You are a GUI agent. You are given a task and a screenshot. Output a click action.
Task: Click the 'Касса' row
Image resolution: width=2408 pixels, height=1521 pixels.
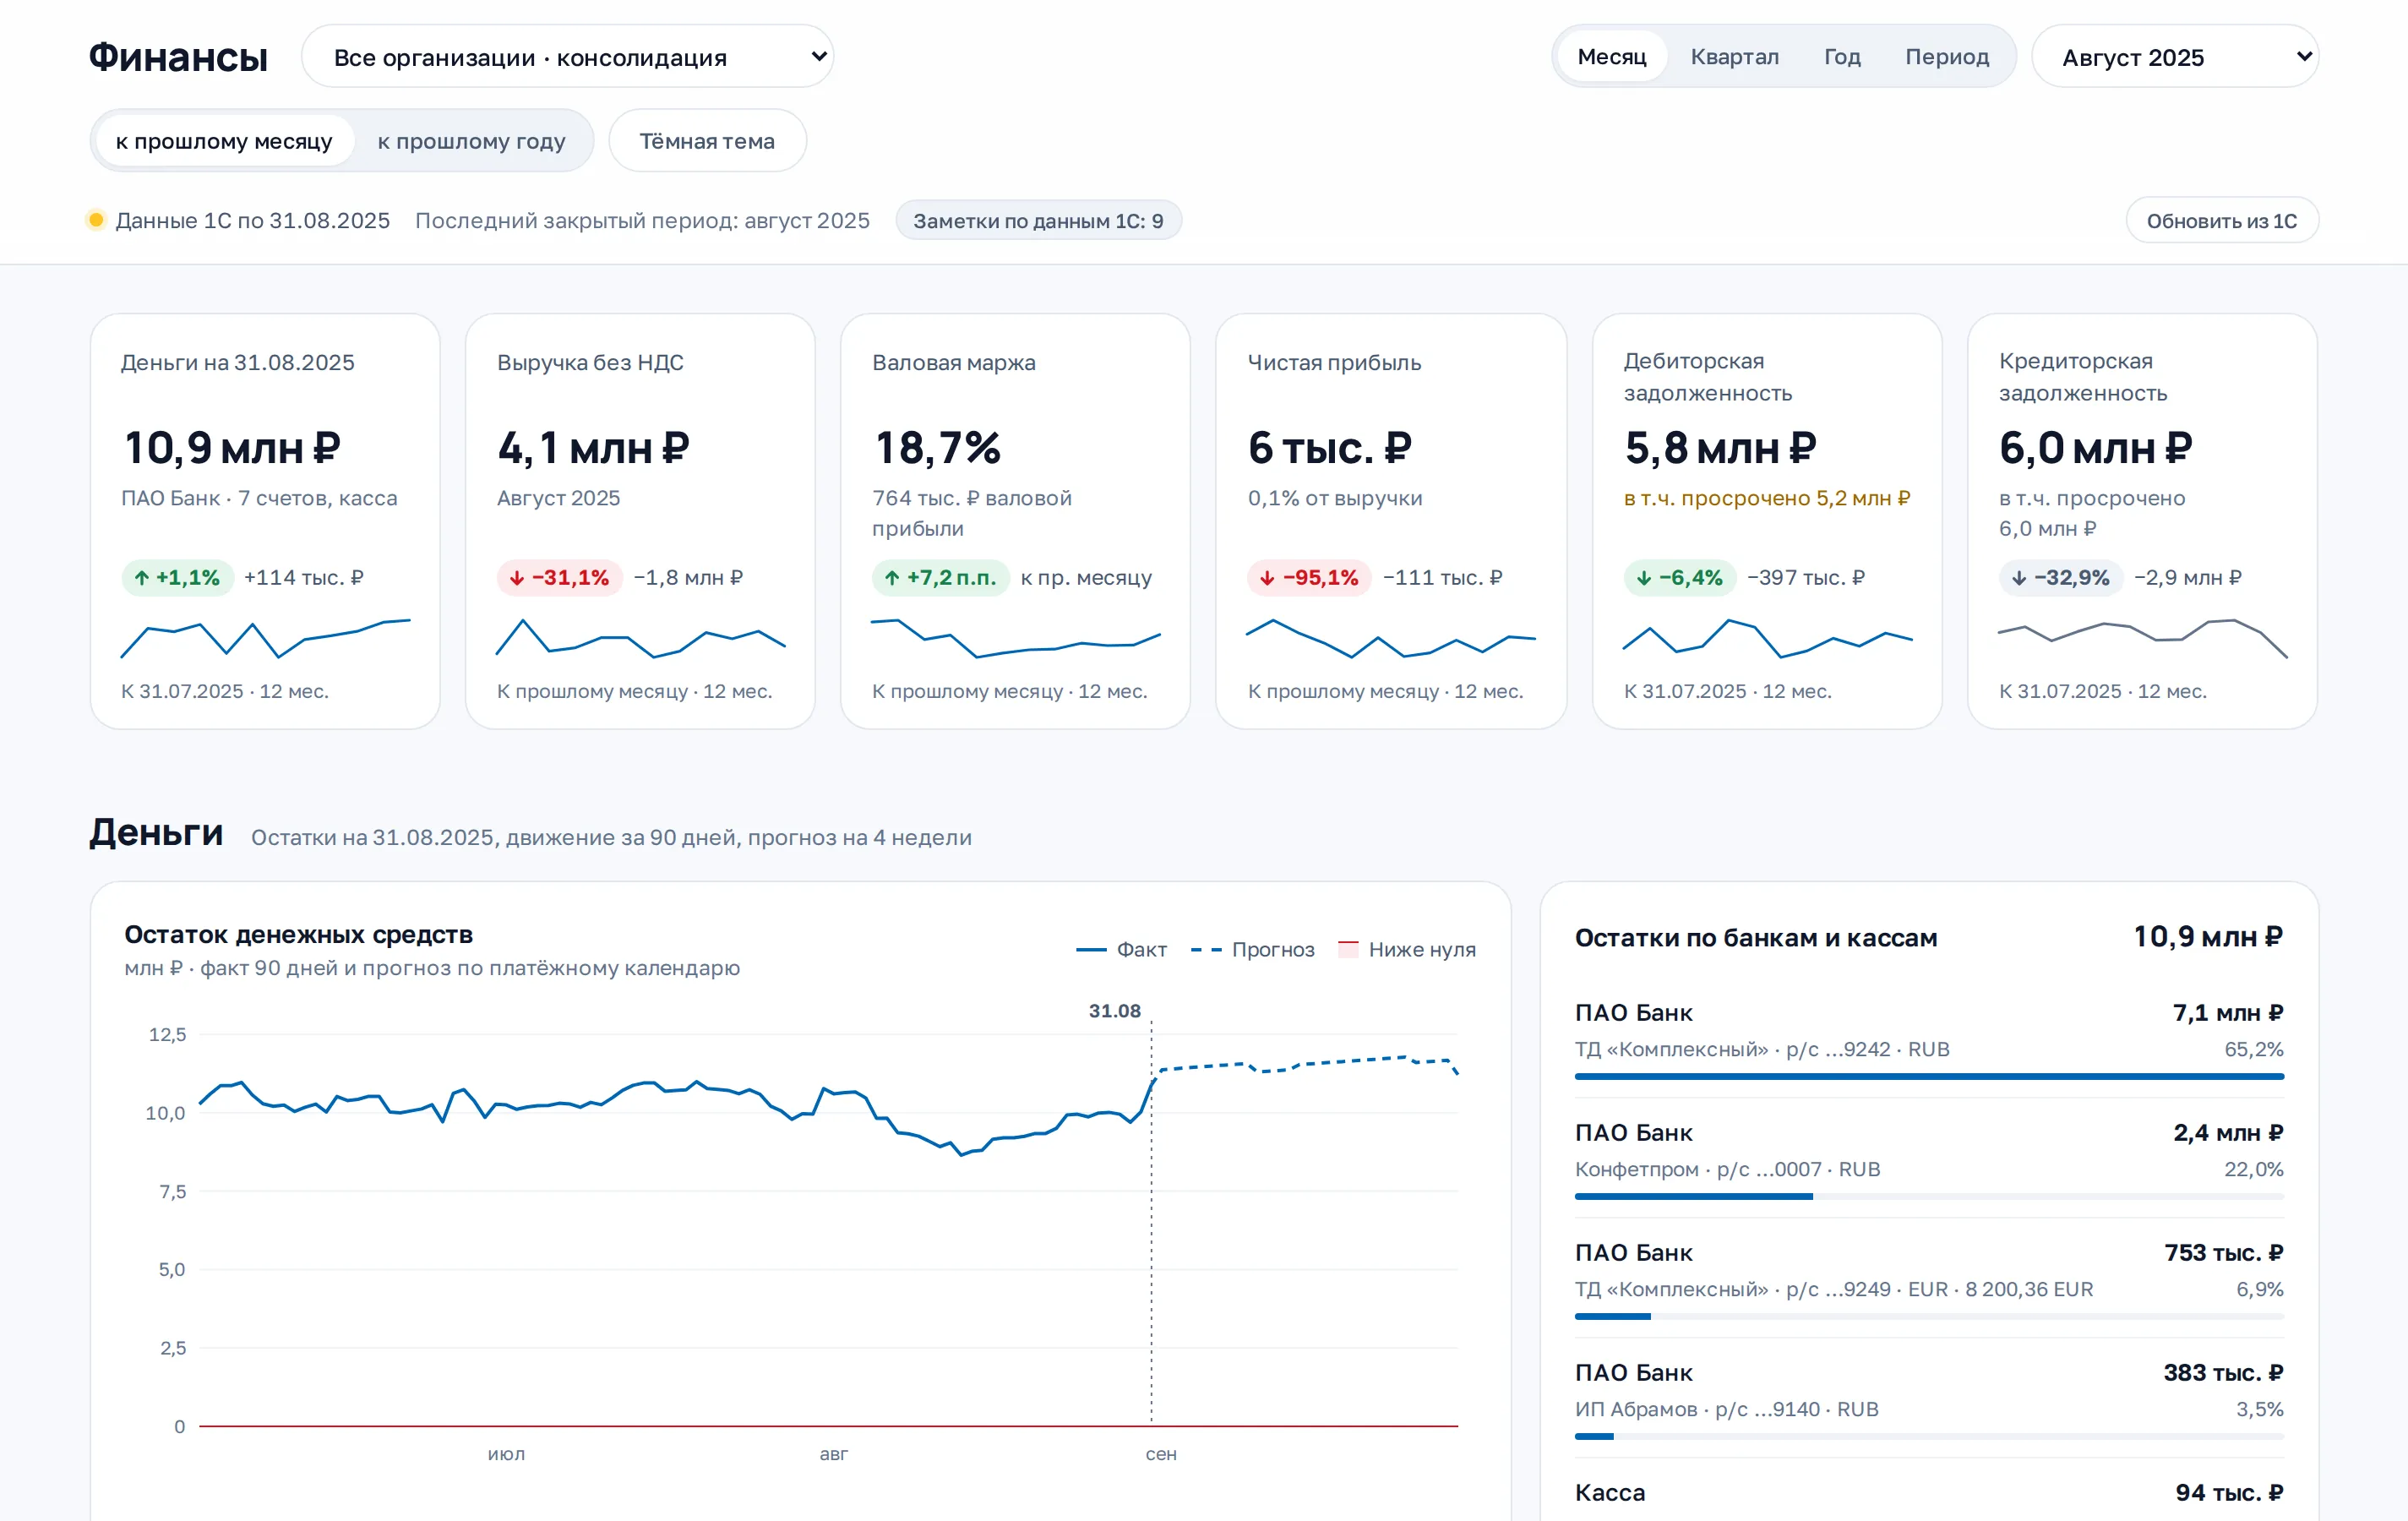coord(1929,1492)
